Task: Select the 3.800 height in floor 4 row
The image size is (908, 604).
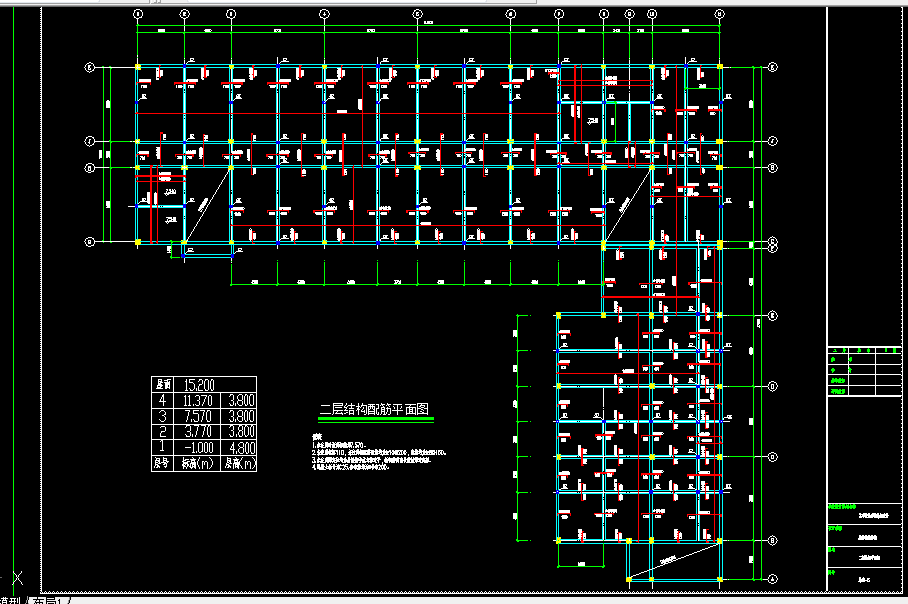Action: click(x=241, y=401)
